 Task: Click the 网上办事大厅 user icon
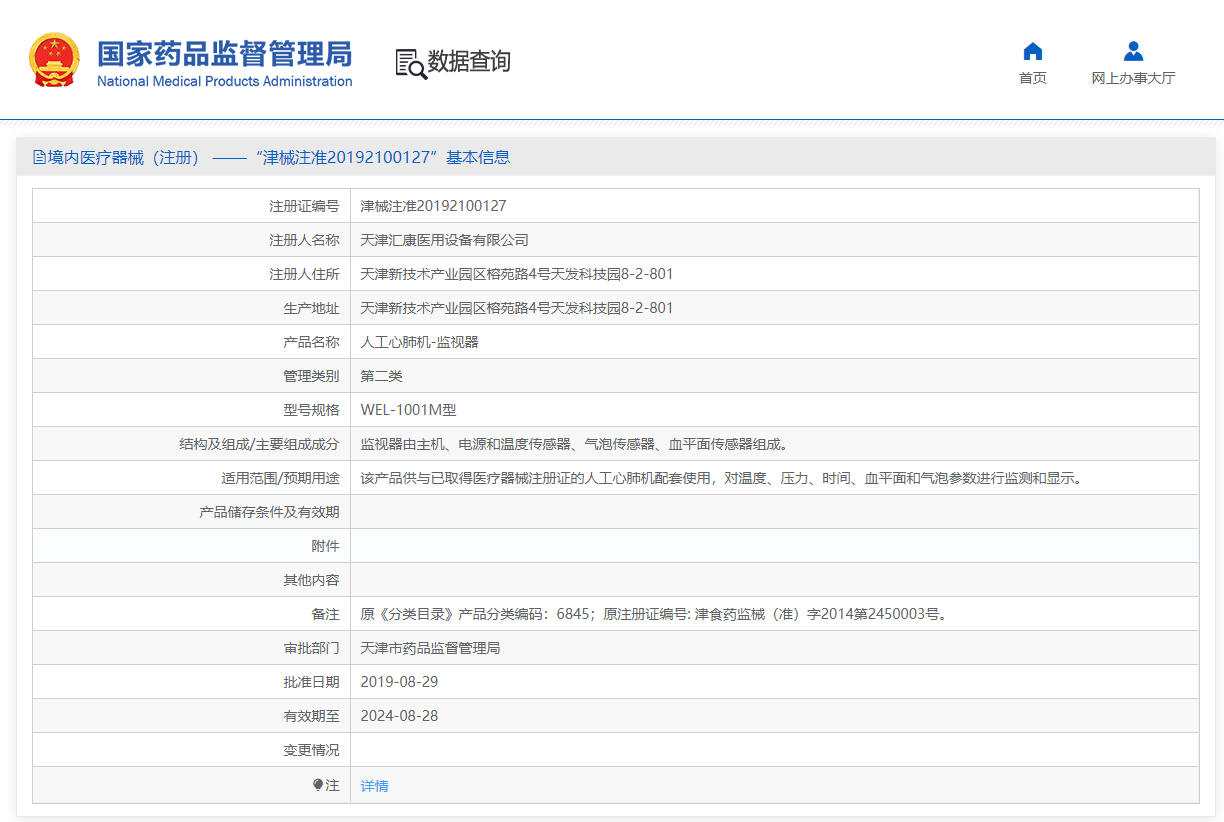1133,51
